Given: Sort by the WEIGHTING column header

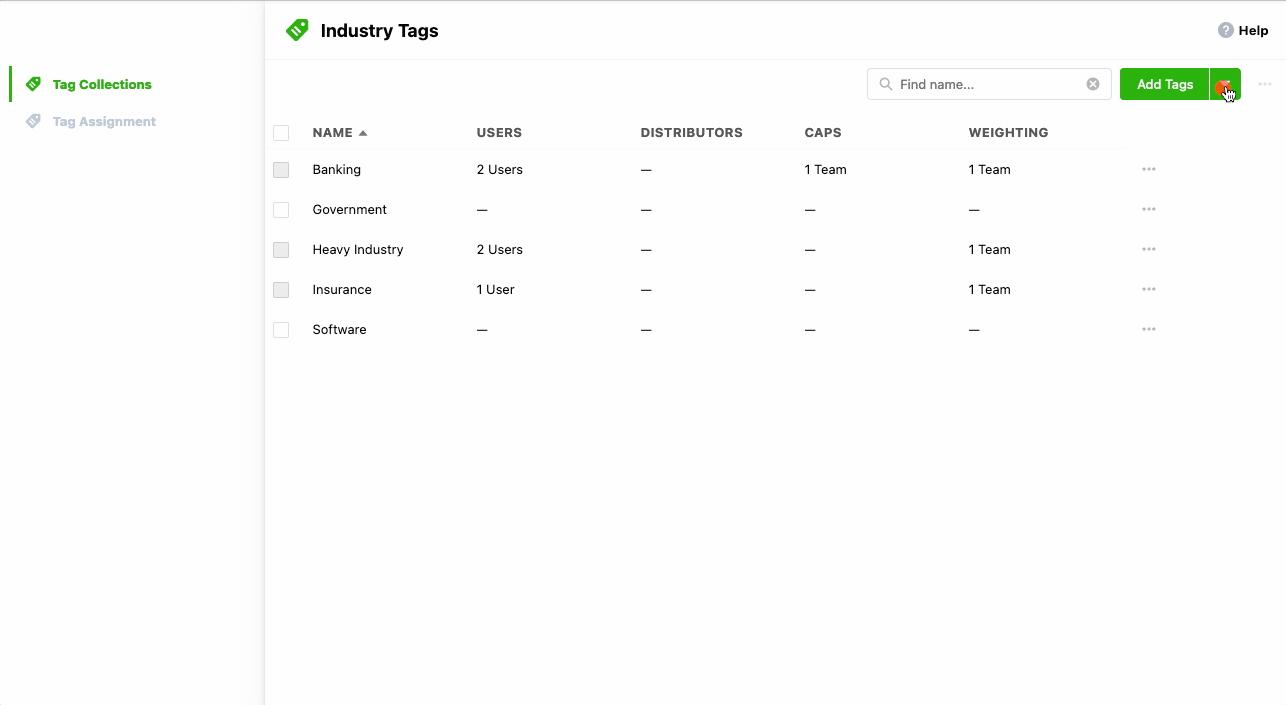Looking at the screenshot, I should pyautogui.click(x=1008, y=132).
